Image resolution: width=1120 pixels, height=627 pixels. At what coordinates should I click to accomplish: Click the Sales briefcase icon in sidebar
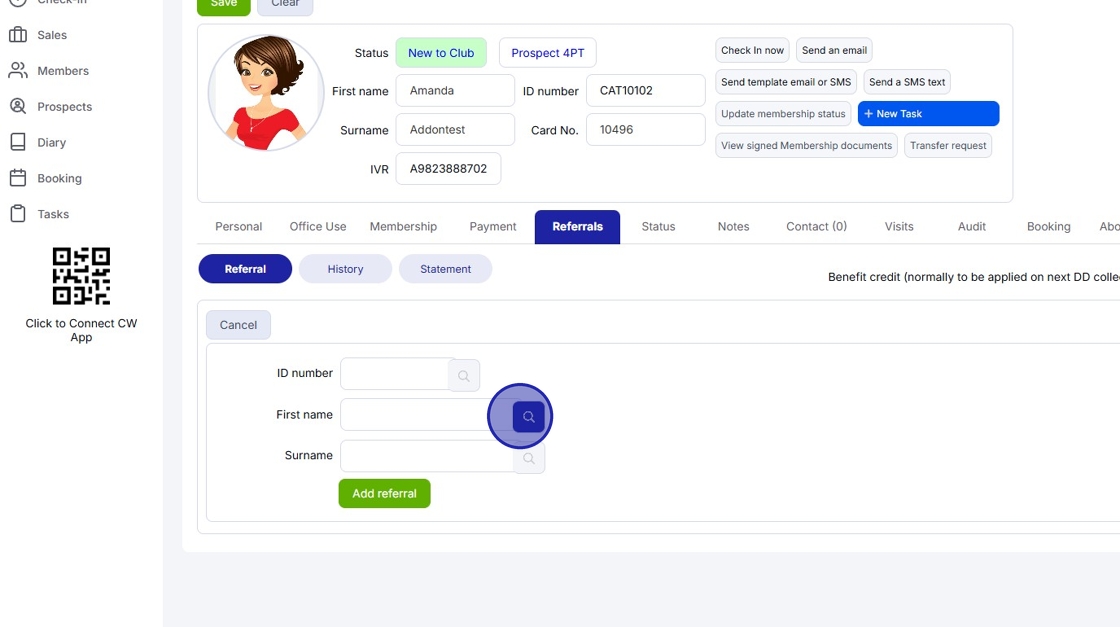click(18, 34)
